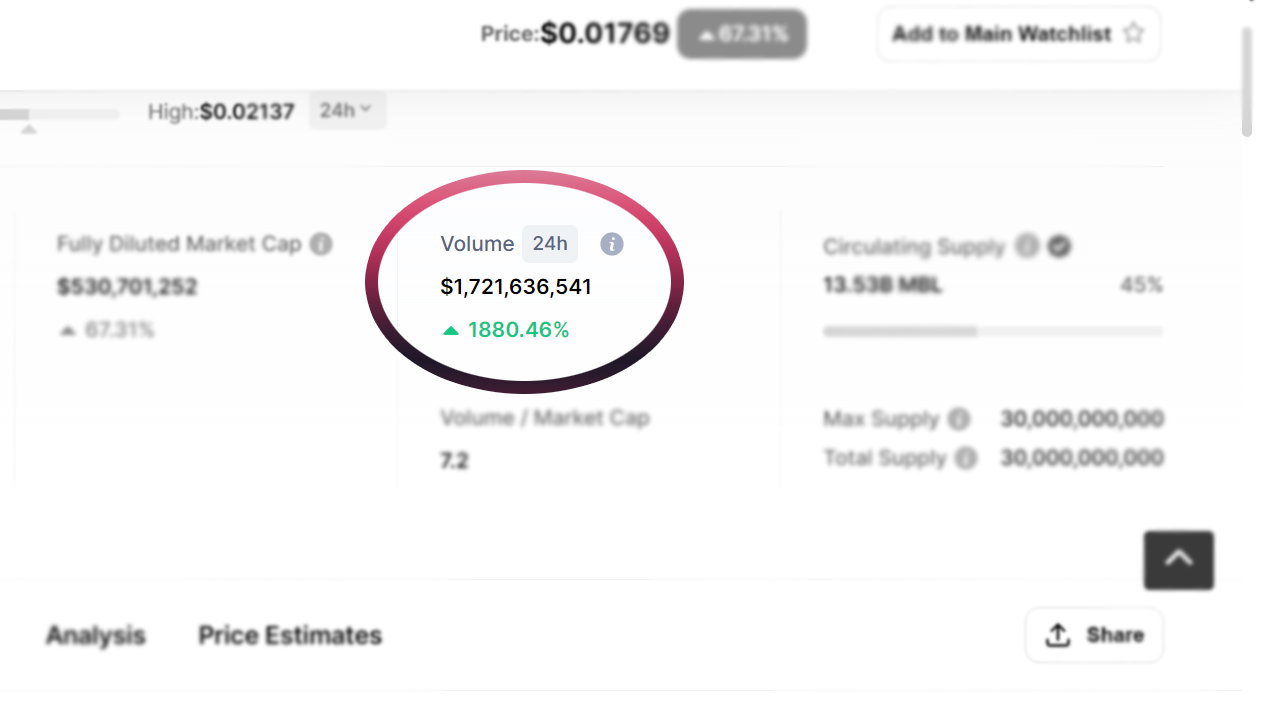Click the vertical page scrollbar
This screenshot has width=1280, height=720.
point(1247,82)
